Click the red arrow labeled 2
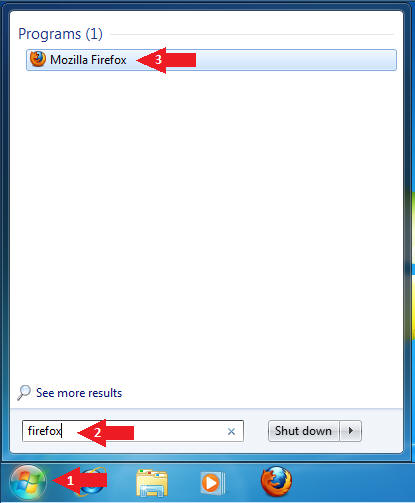This screenshot has width=415, height=503. point(105,433)
